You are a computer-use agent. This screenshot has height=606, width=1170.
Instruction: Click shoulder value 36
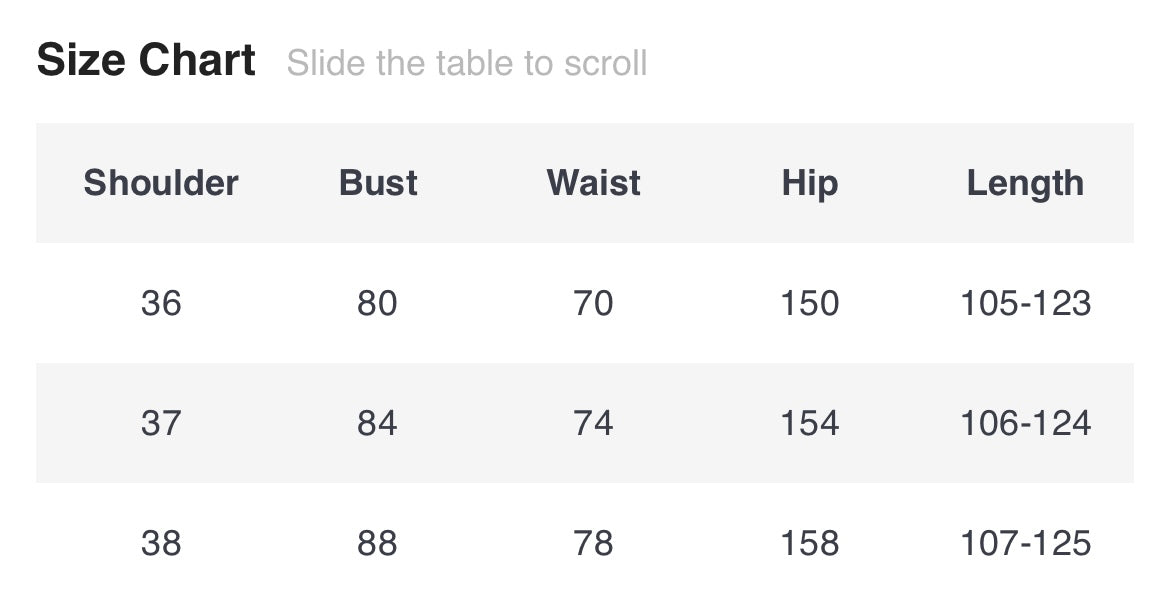161,303
